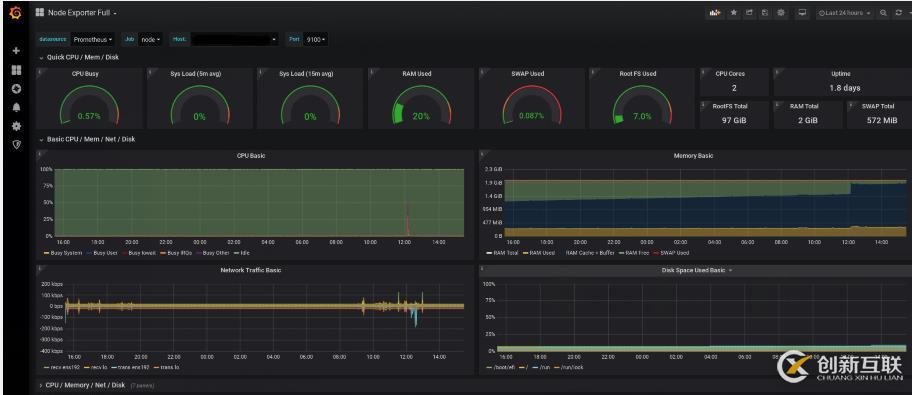The image size is (912, 395).
Task: Open the Server Admin shield icon
Action: (x=16, y=144)
